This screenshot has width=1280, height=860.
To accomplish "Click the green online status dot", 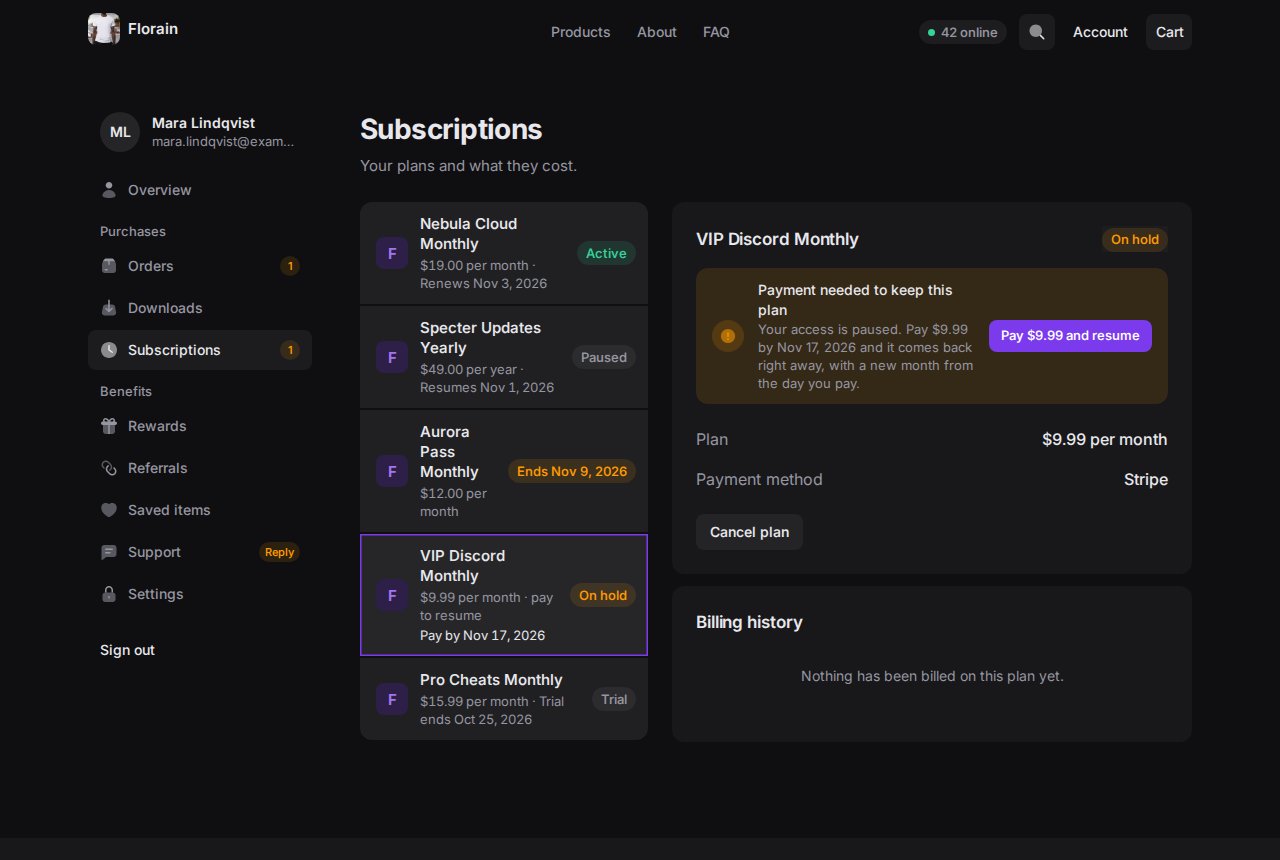I will tap(932, 33).
